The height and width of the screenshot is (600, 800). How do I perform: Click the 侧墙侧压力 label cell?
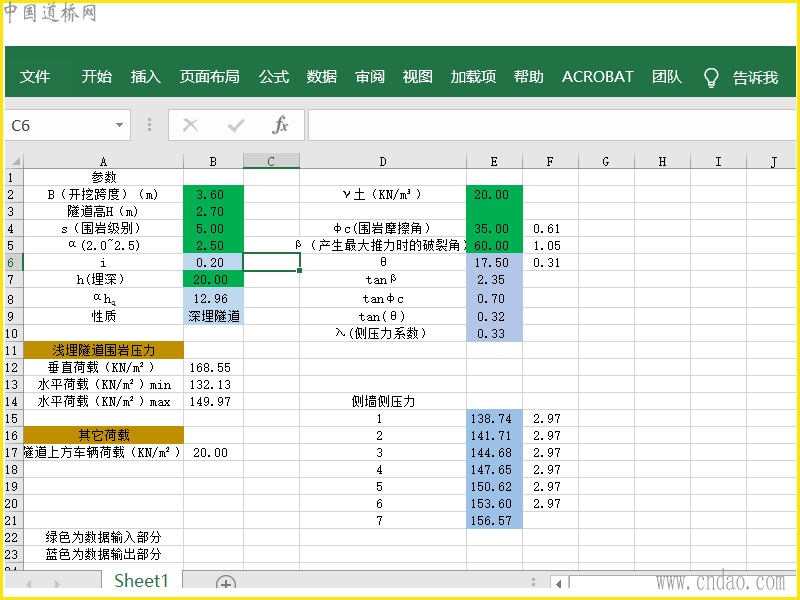pos(383,402)
